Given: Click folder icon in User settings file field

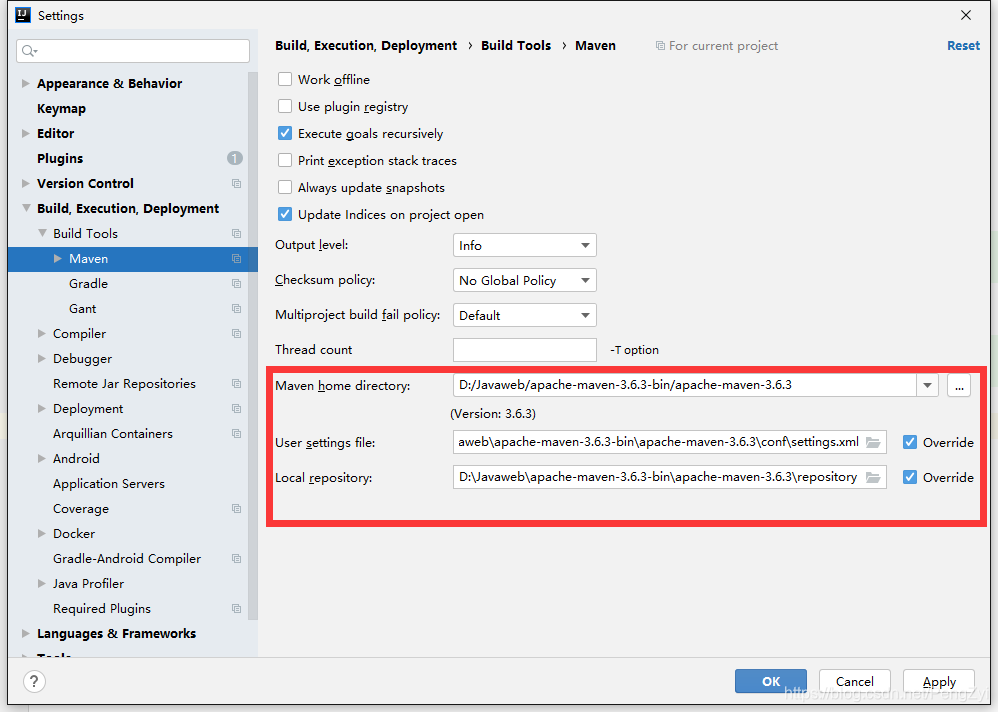Looking at the screenshot, I should coord(873,442).
